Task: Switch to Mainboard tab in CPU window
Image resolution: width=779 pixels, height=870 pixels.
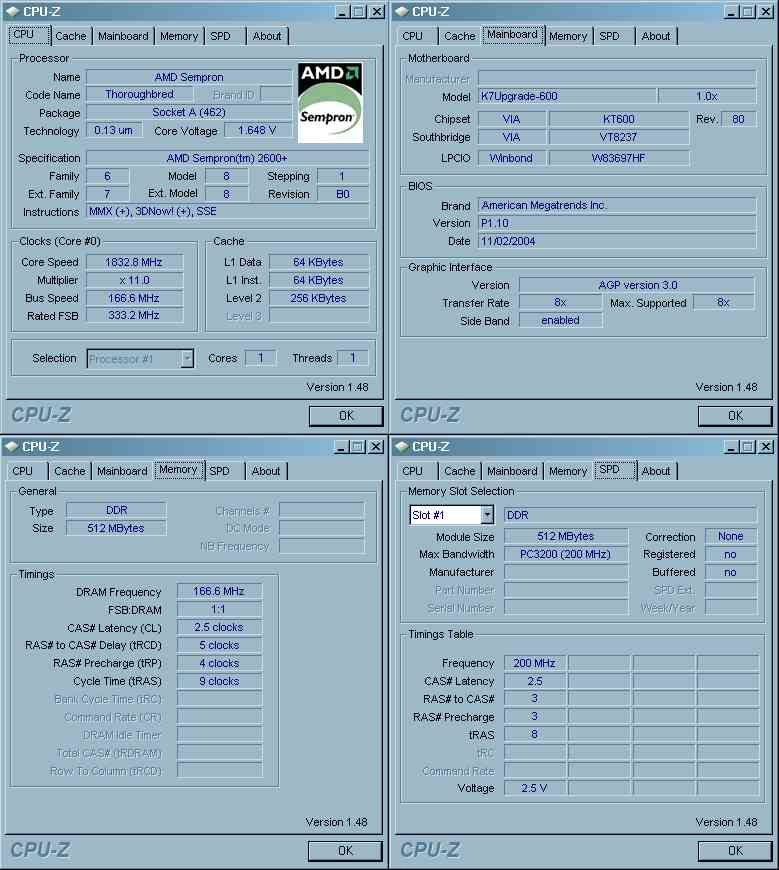Action: [123, 36]
